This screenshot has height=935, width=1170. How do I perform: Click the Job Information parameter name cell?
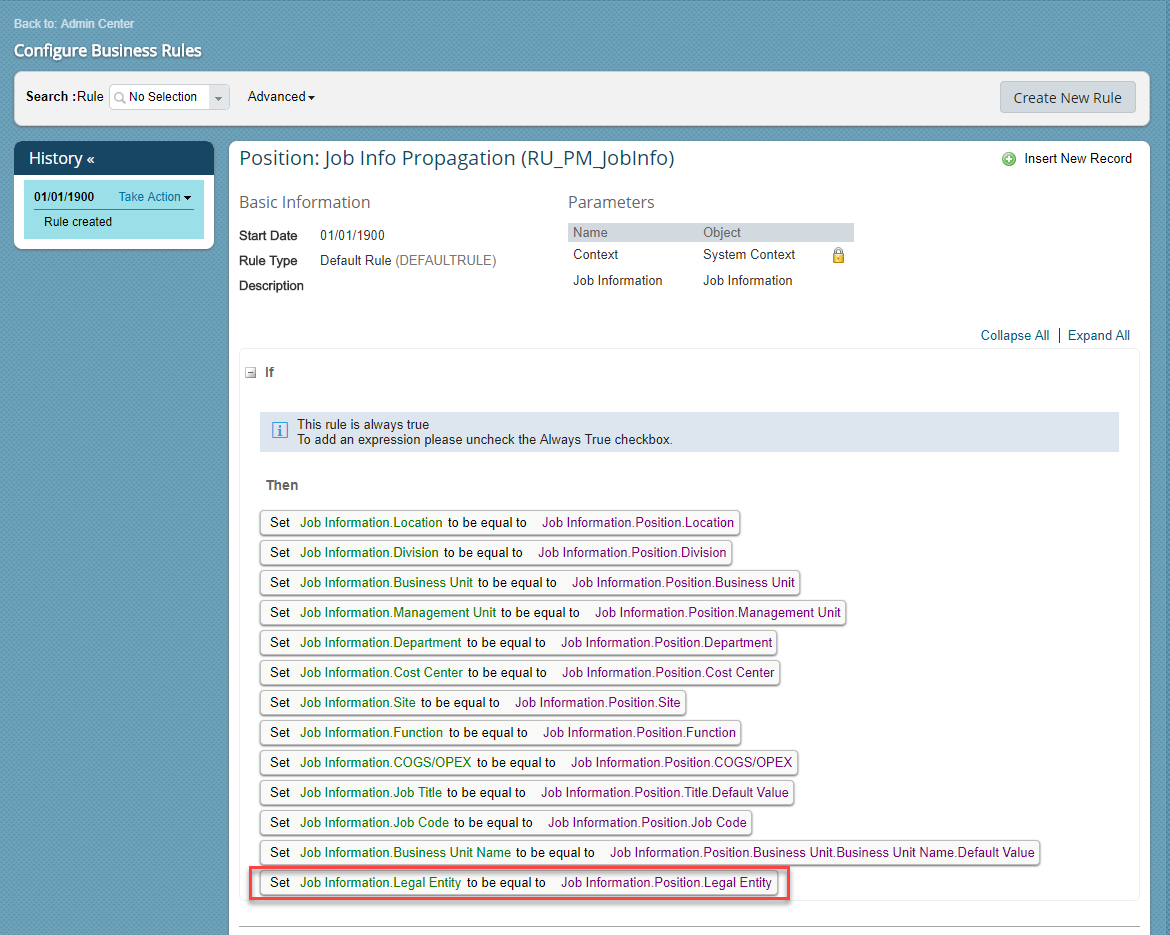tap(617, 281)
